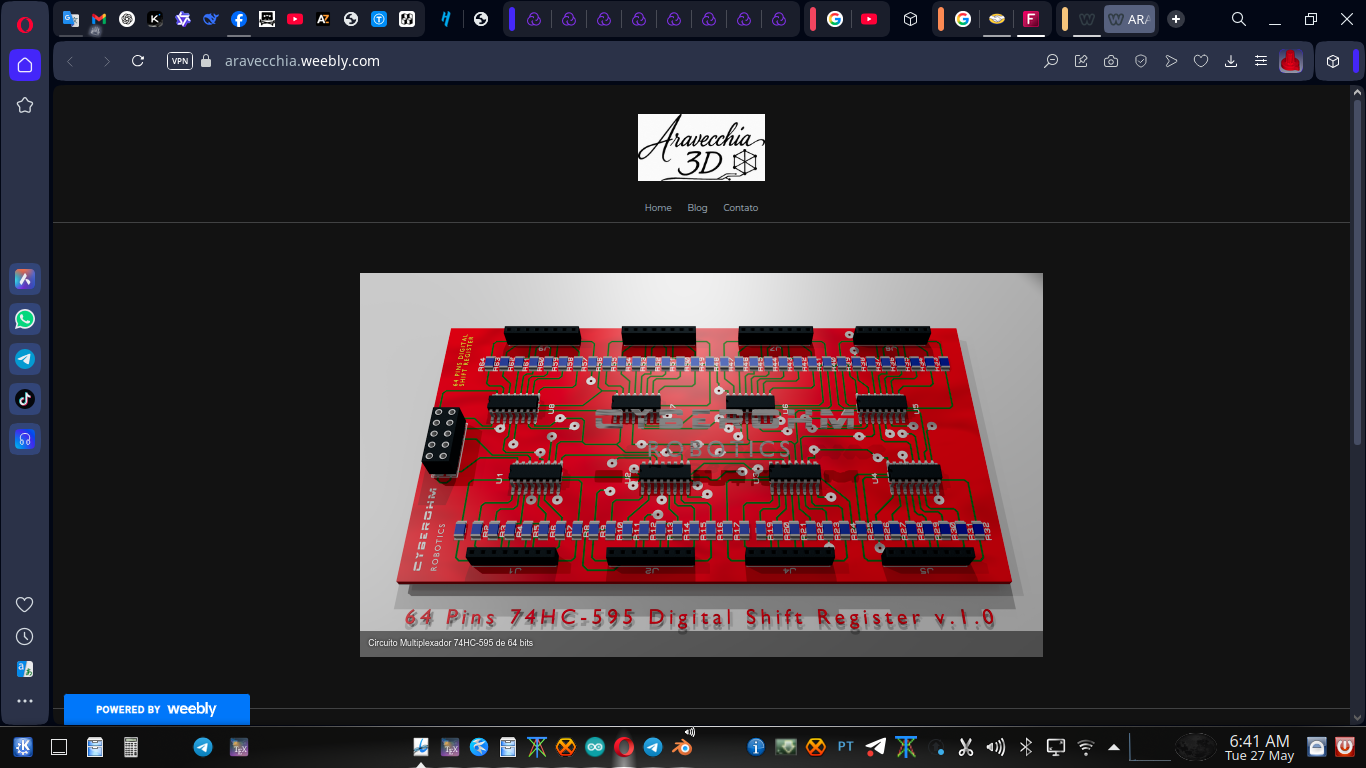
Task: Open the Arduino IDE taskbar icon
Action: tap(595, 747)
